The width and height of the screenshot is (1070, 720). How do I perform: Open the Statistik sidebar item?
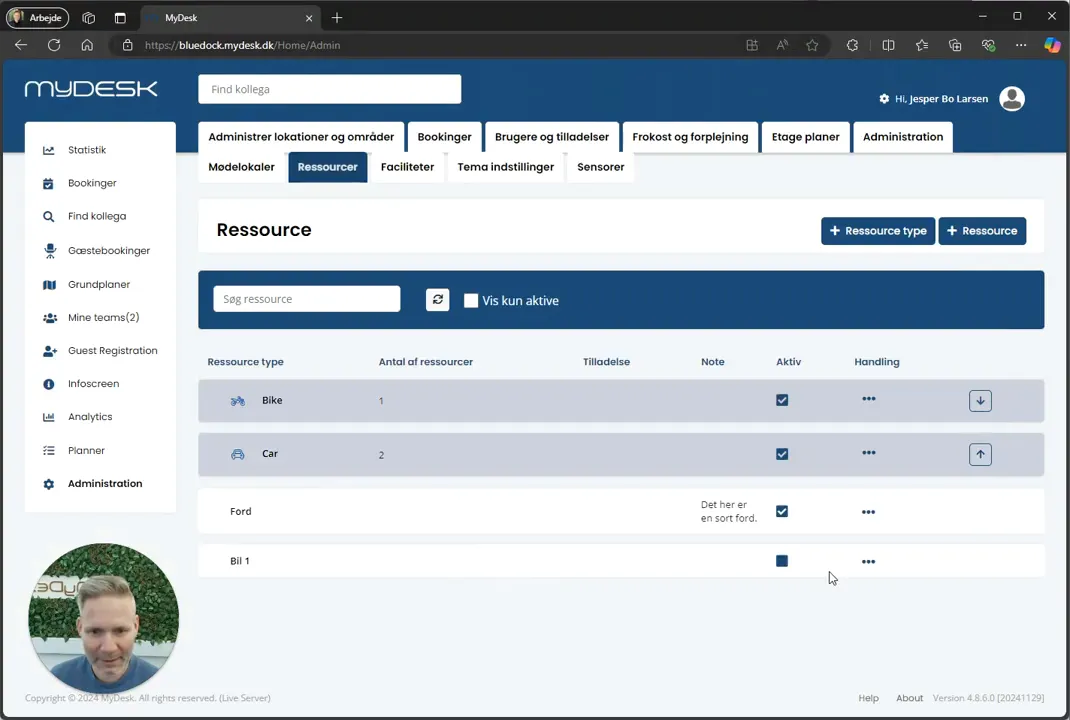pos(87,150)
